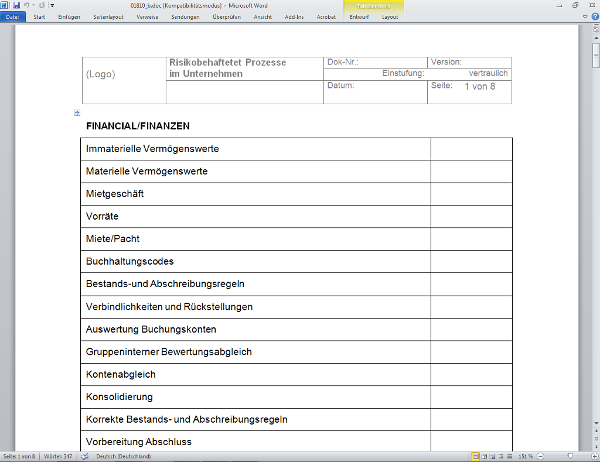
Task: Click the Undo icon in title bar
Action: click(27, 5)
